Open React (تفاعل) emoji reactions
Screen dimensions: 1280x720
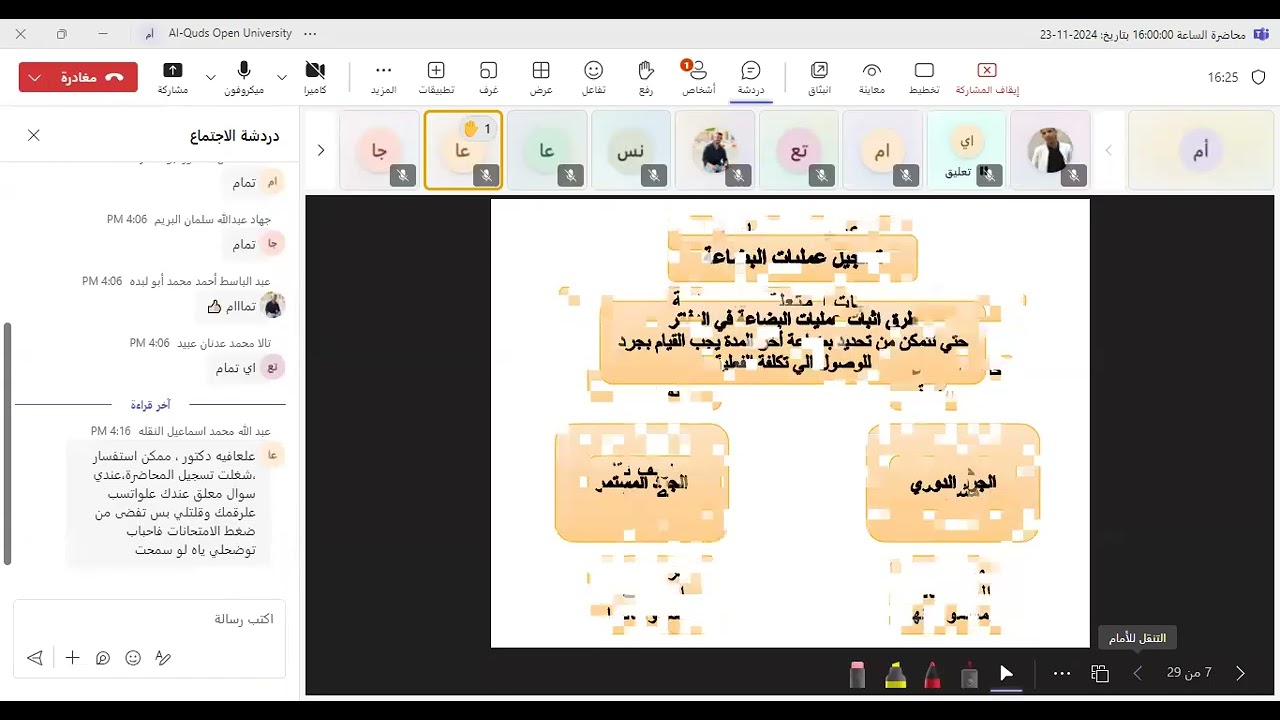[x=594, y=77]
